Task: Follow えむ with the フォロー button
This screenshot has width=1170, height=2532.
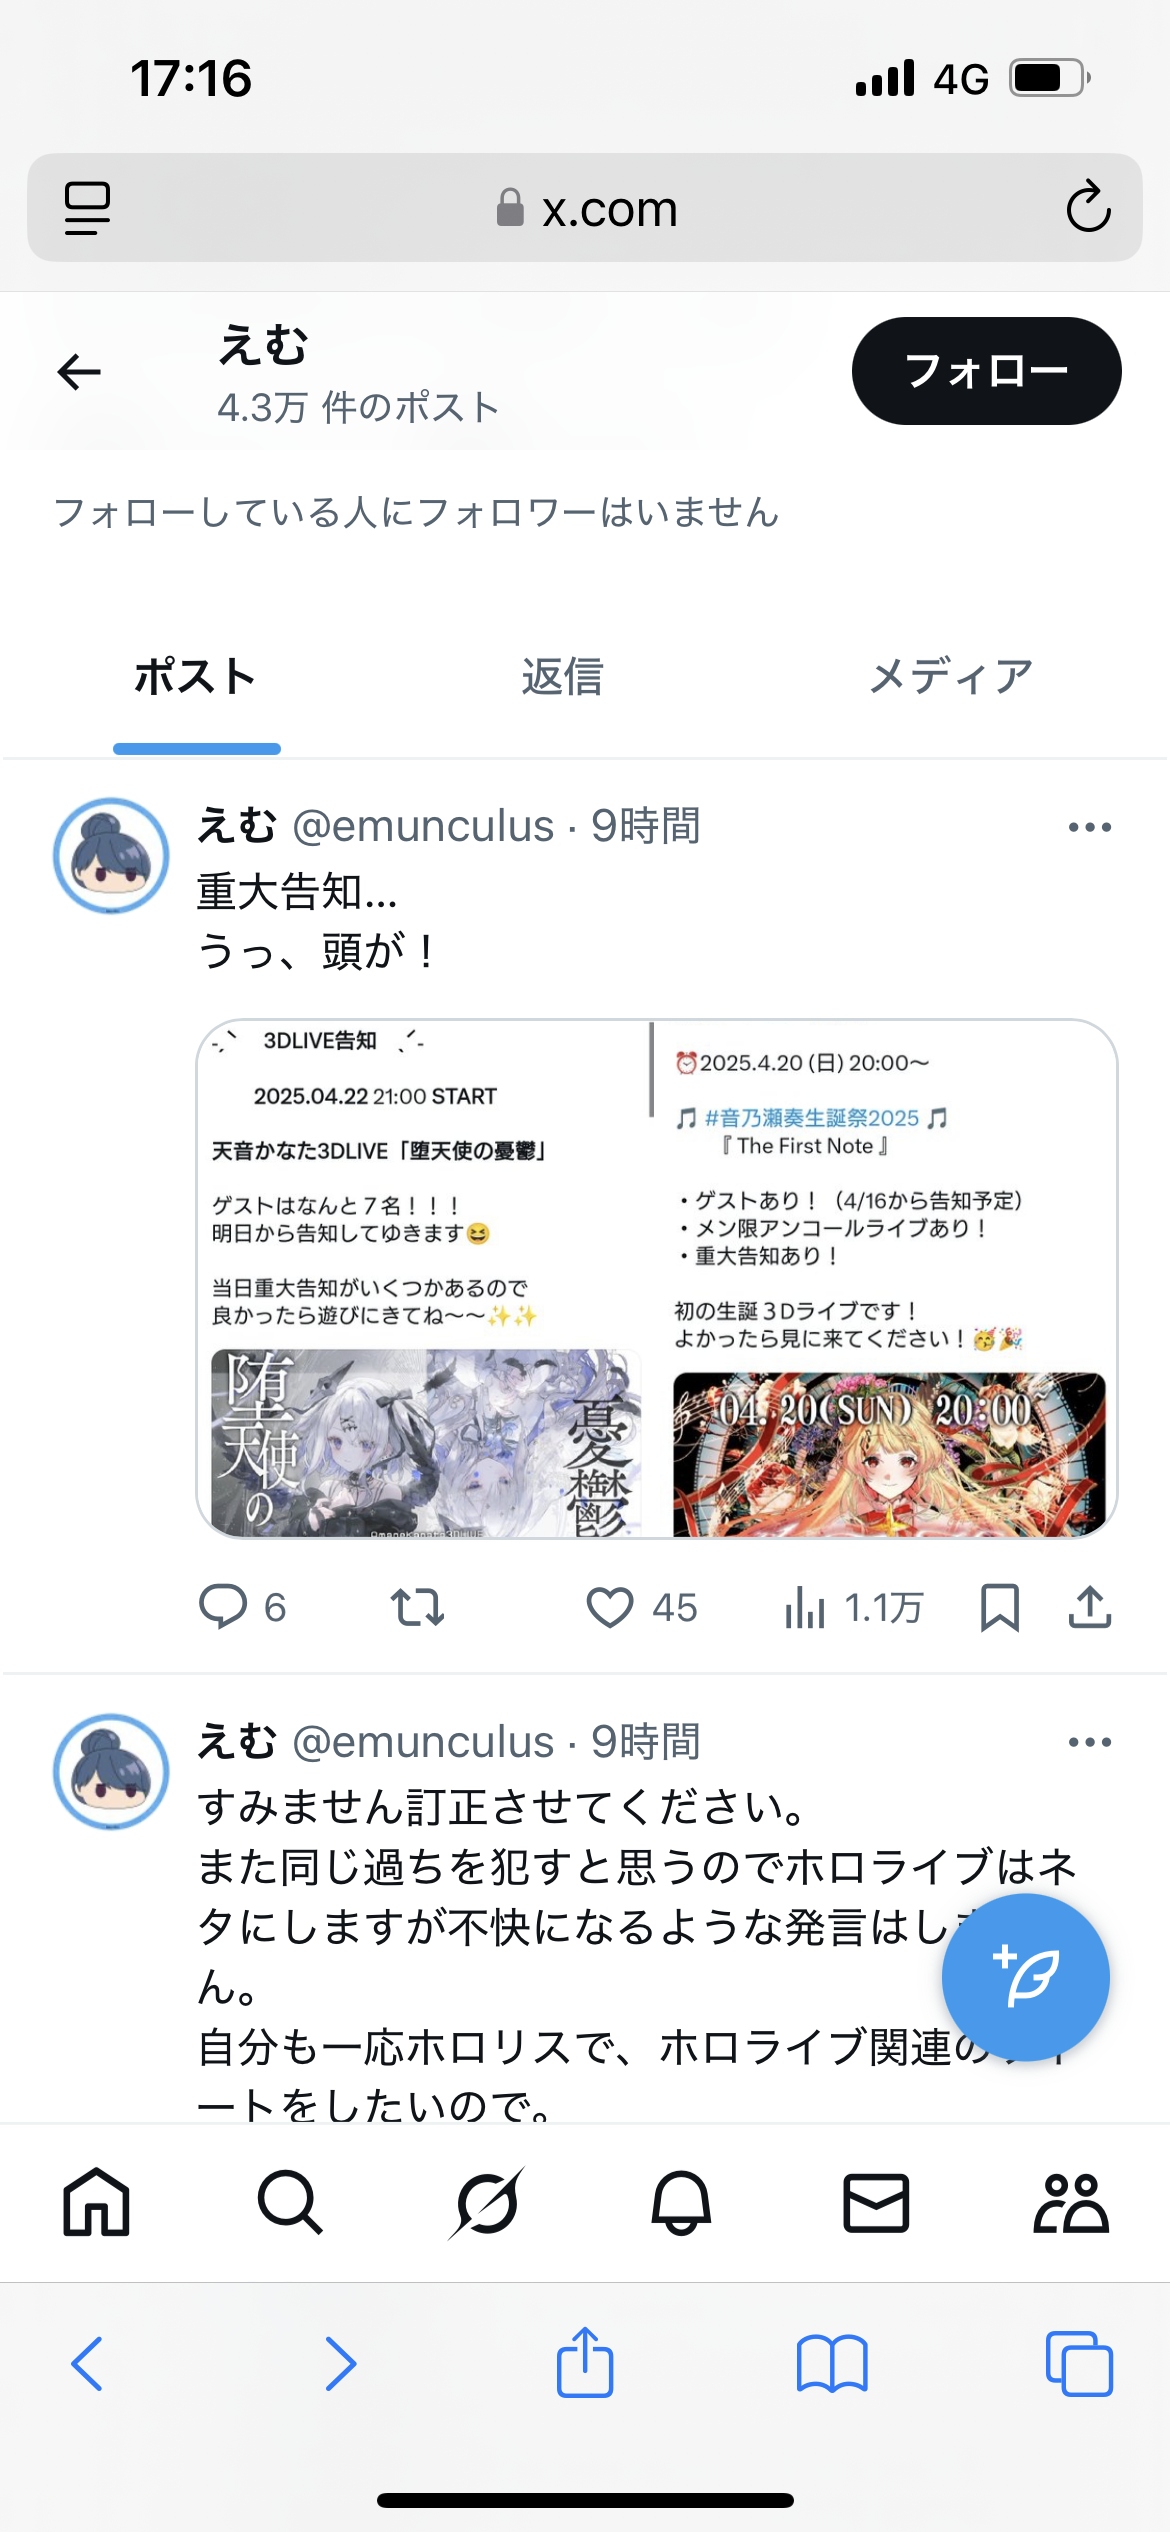Action: coord(986,371)
